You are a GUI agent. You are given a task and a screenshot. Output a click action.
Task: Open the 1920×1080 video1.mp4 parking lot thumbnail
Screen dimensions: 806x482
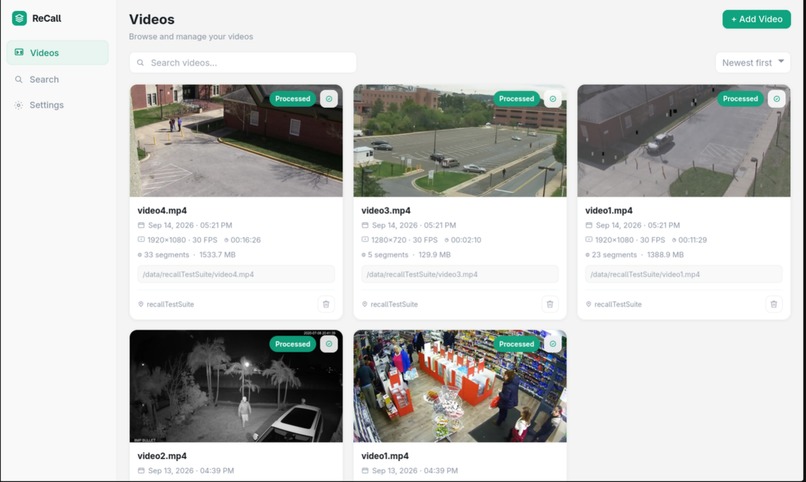[x=684, y=141]
